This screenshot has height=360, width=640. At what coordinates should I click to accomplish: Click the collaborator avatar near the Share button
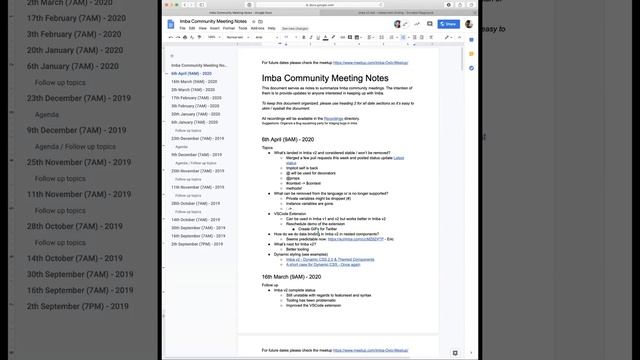point(398,24)
